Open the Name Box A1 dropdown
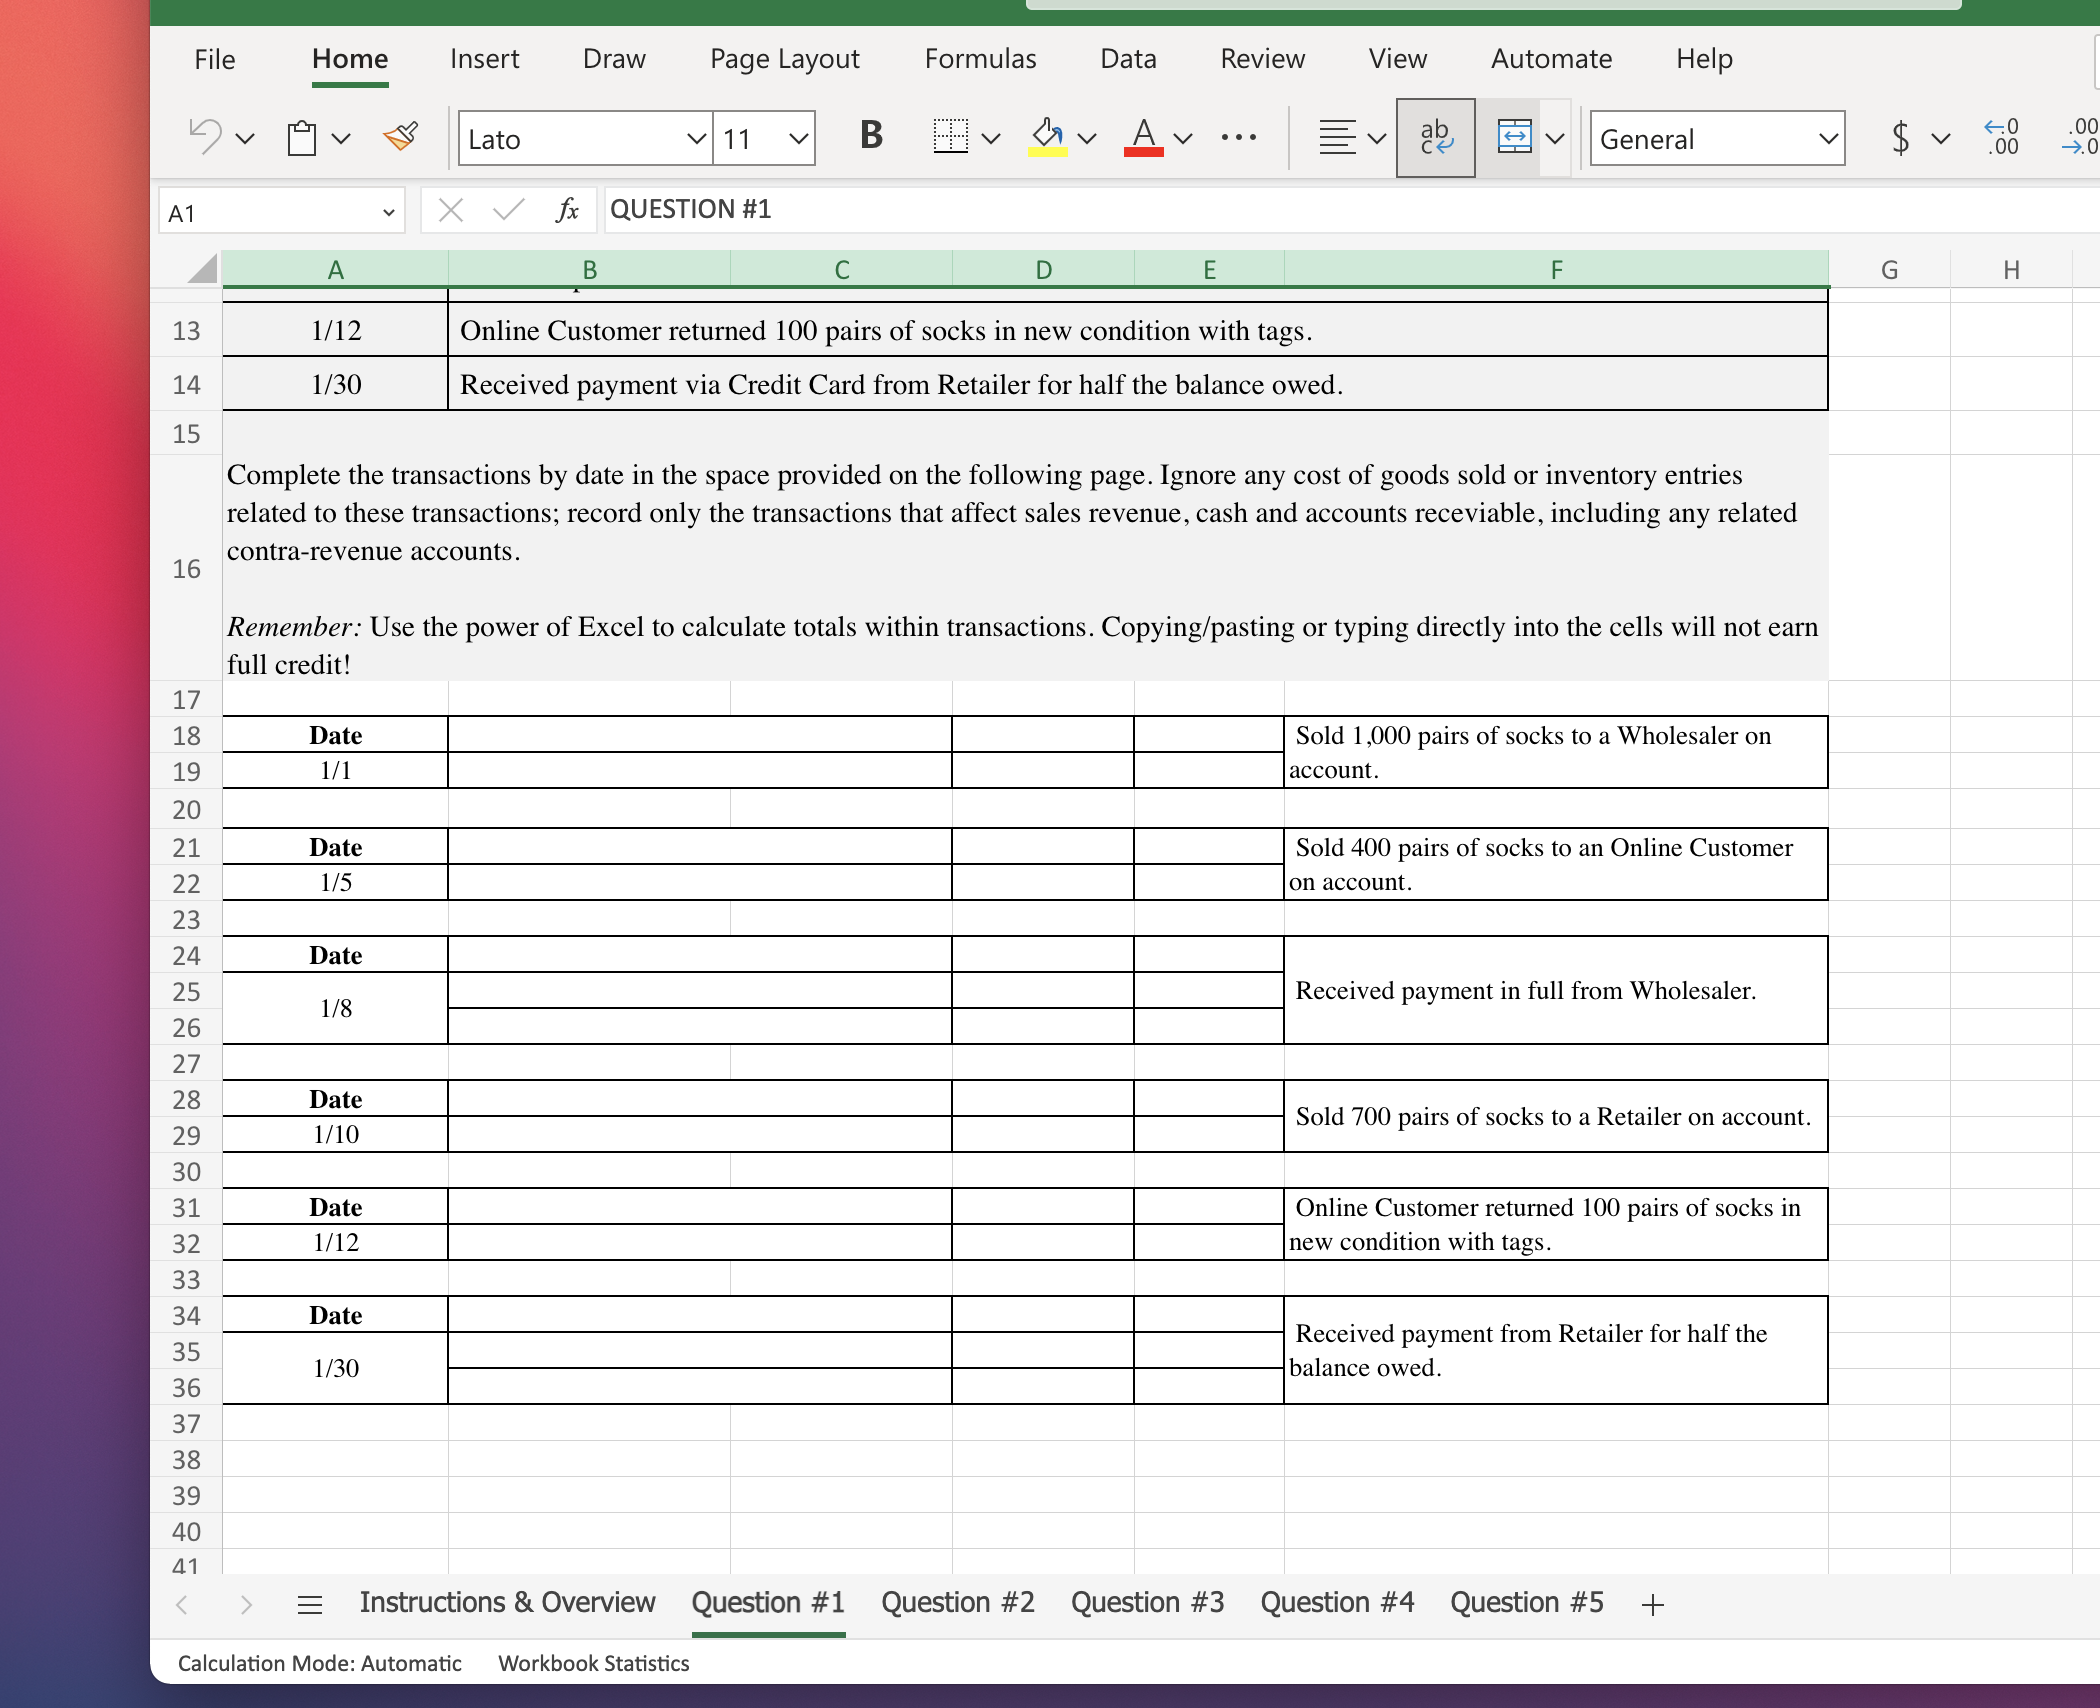Screen dimensions: 2100x1708 tap(389, 212)
